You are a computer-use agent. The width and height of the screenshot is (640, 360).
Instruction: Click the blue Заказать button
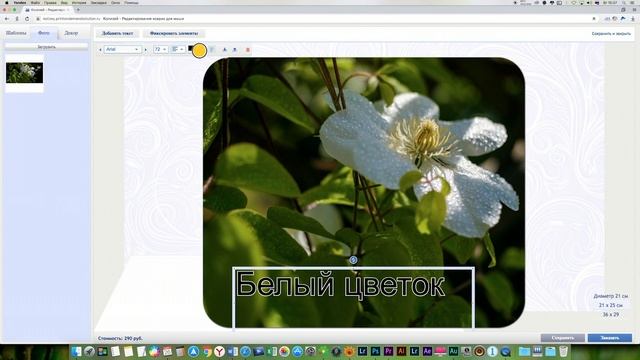(610, 338)
